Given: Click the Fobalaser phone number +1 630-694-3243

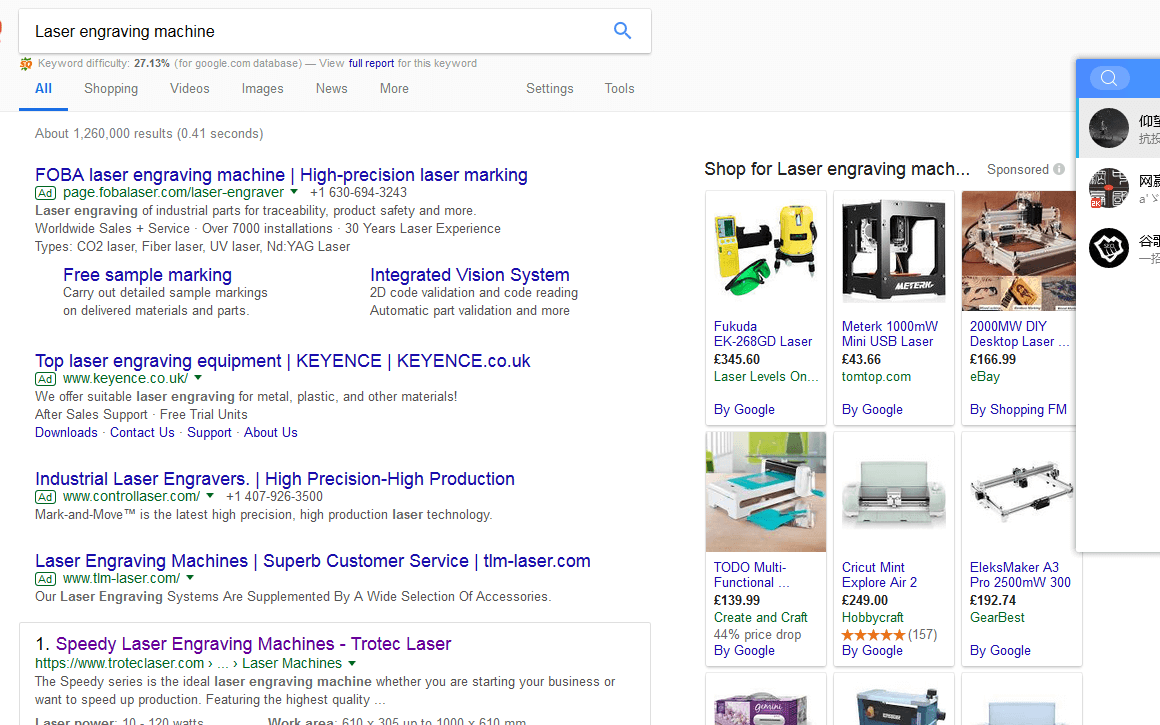Looking at the screenshot, I should point(358,192).
